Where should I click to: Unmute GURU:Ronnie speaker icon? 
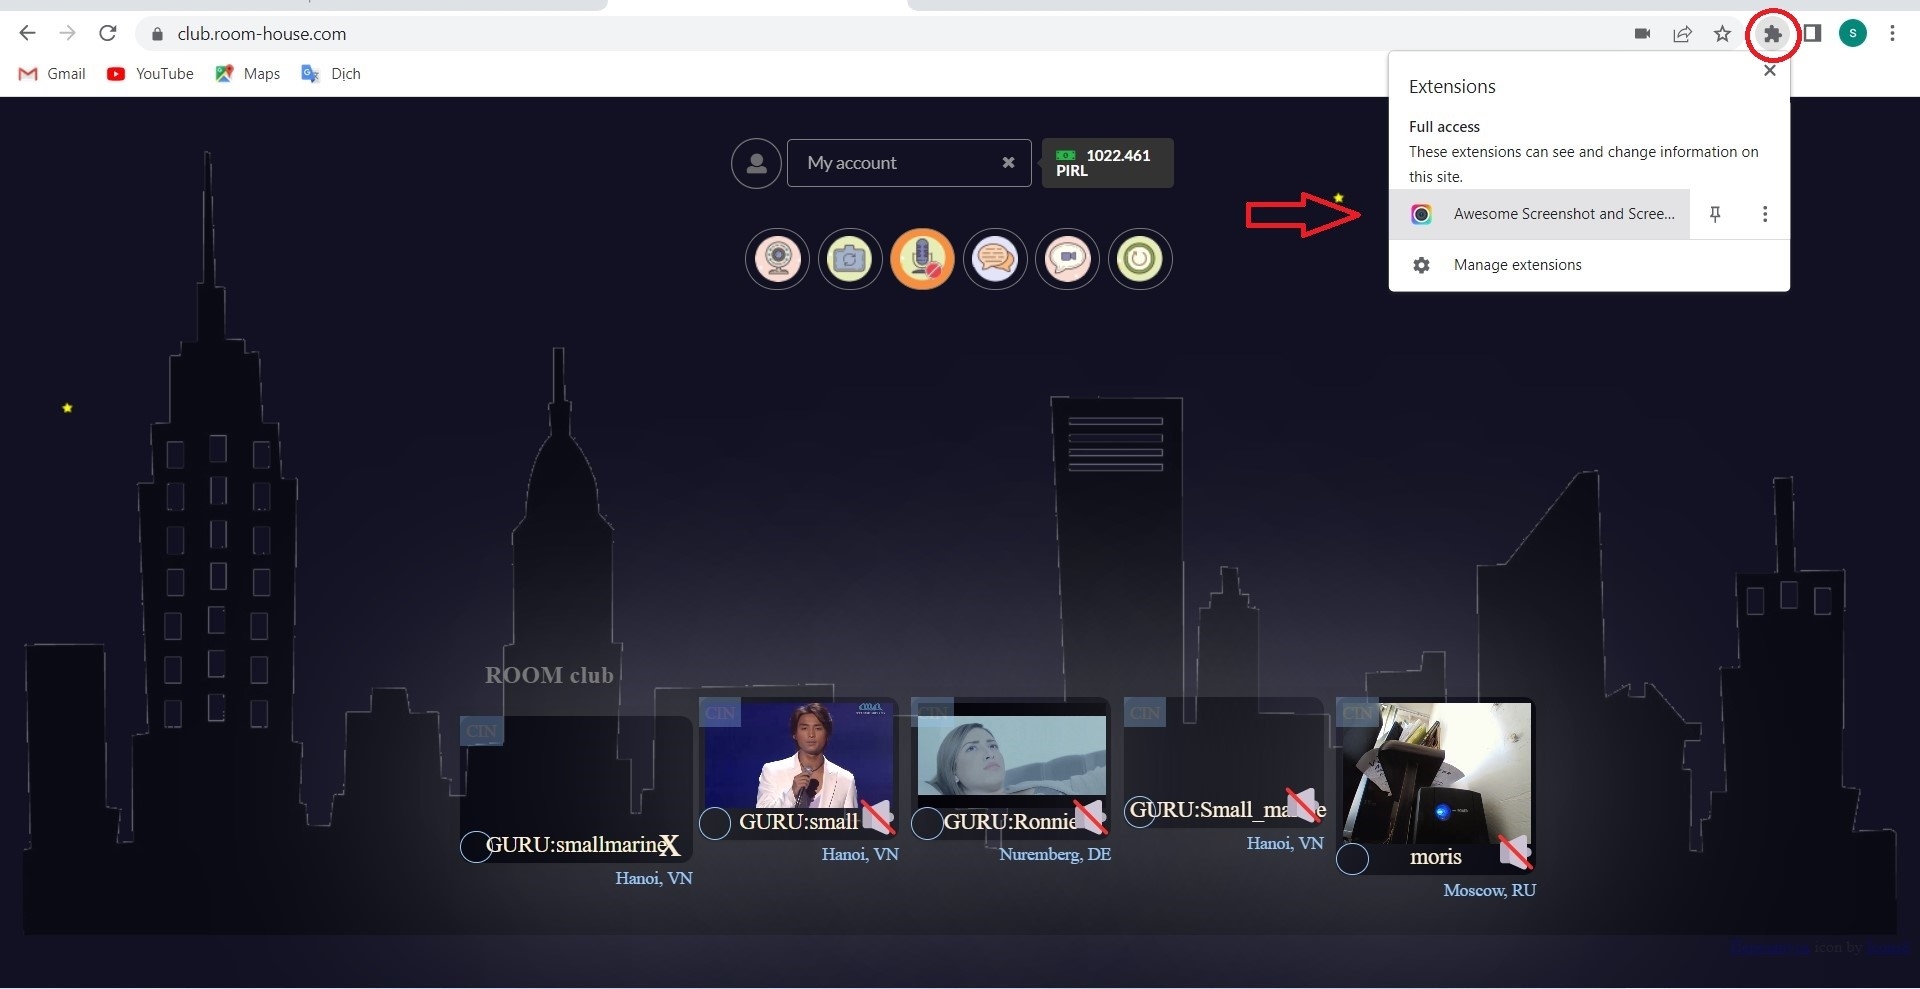tap(1089, 817)
